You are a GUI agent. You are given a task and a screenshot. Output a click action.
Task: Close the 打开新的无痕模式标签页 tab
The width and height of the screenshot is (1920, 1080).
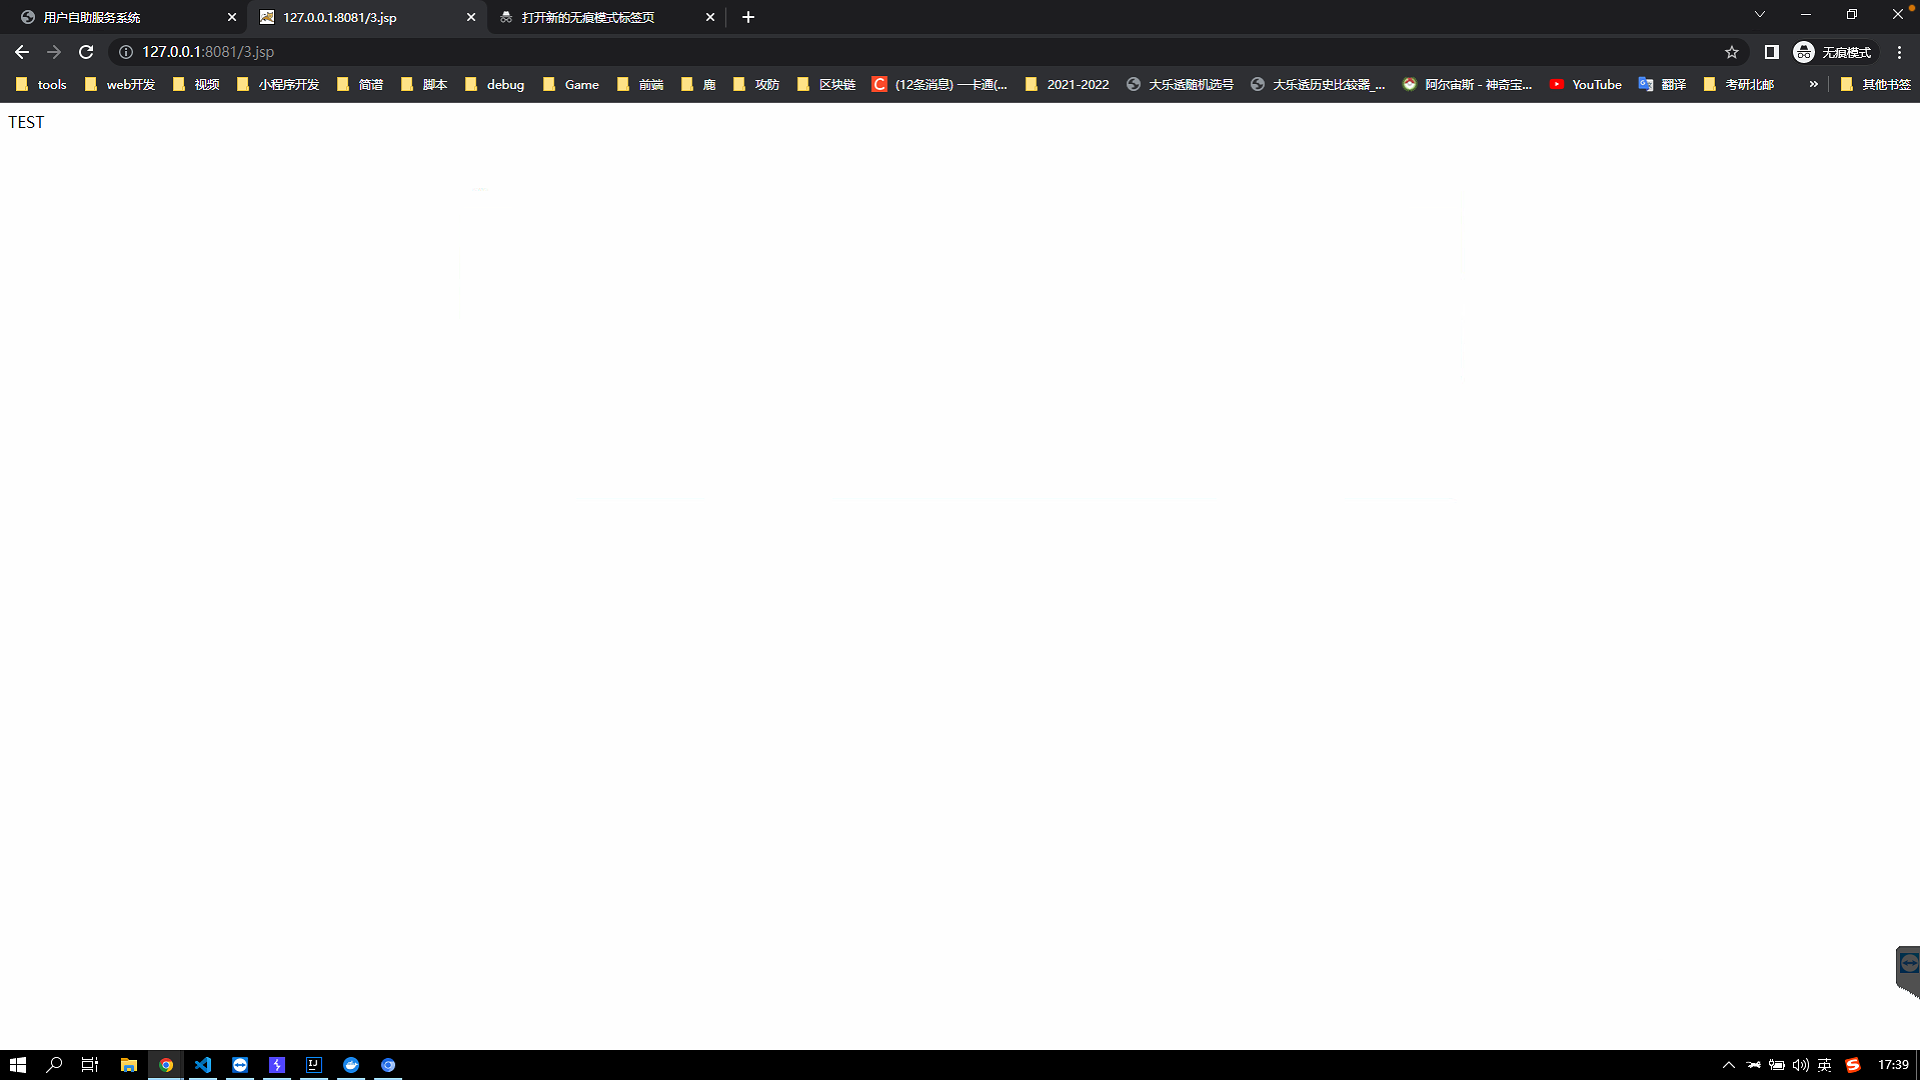point(710,17)
